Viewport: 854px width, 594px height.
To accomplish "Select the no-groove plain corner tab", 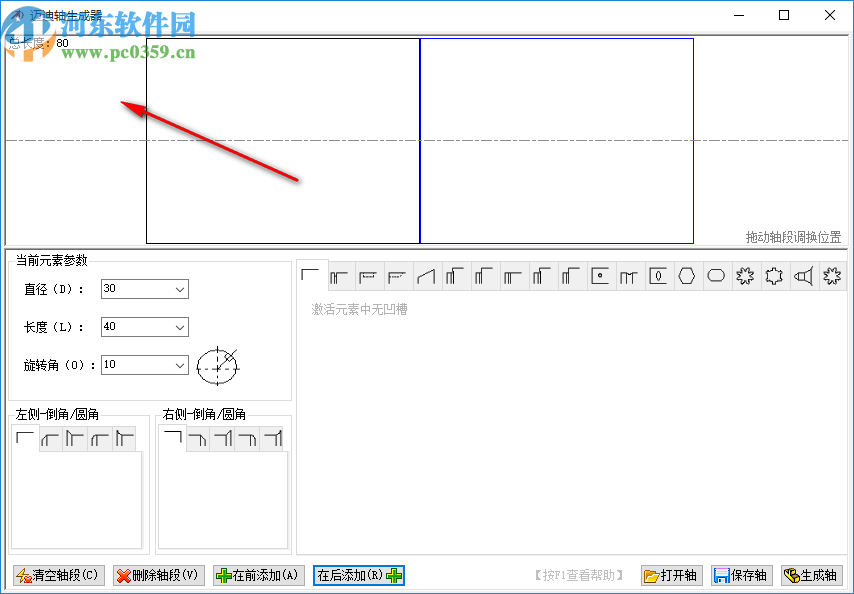I will 311,275.
